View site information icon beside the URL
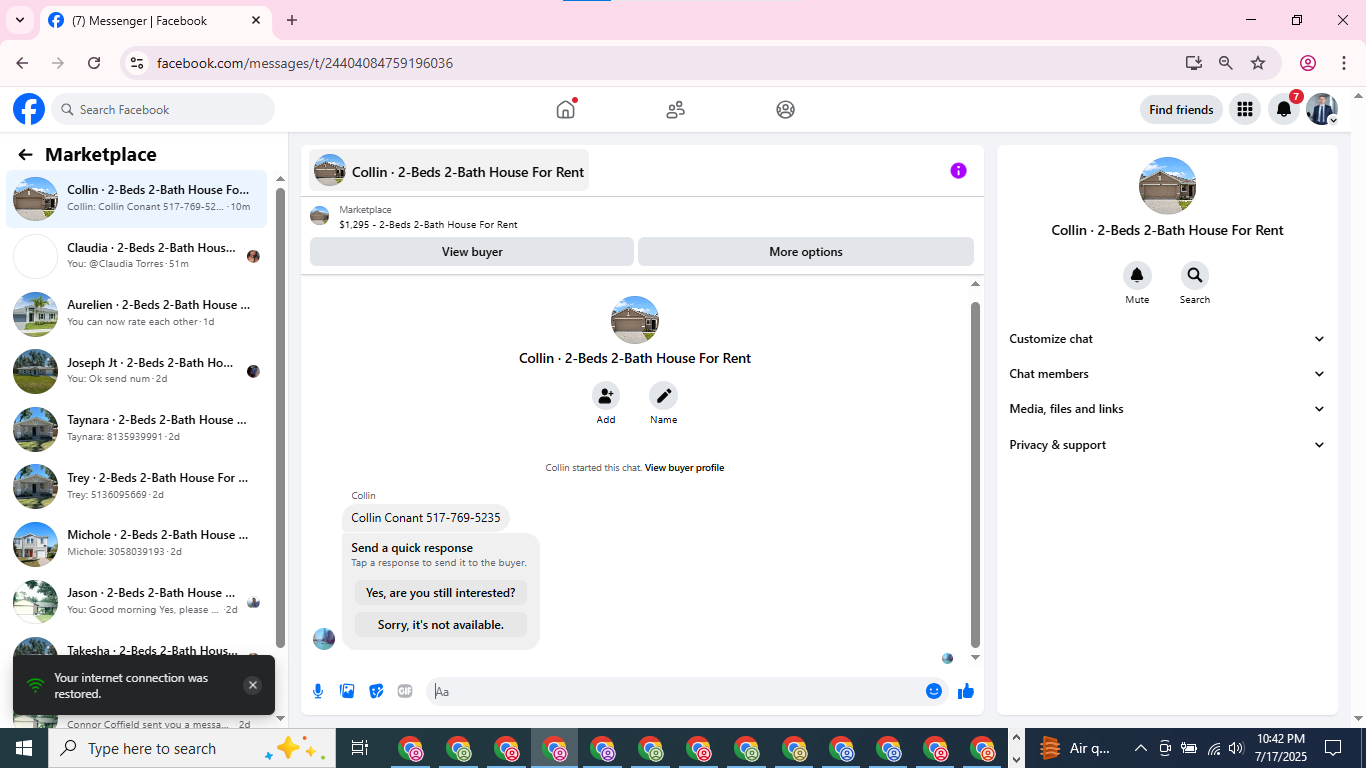 pos(138,63)
